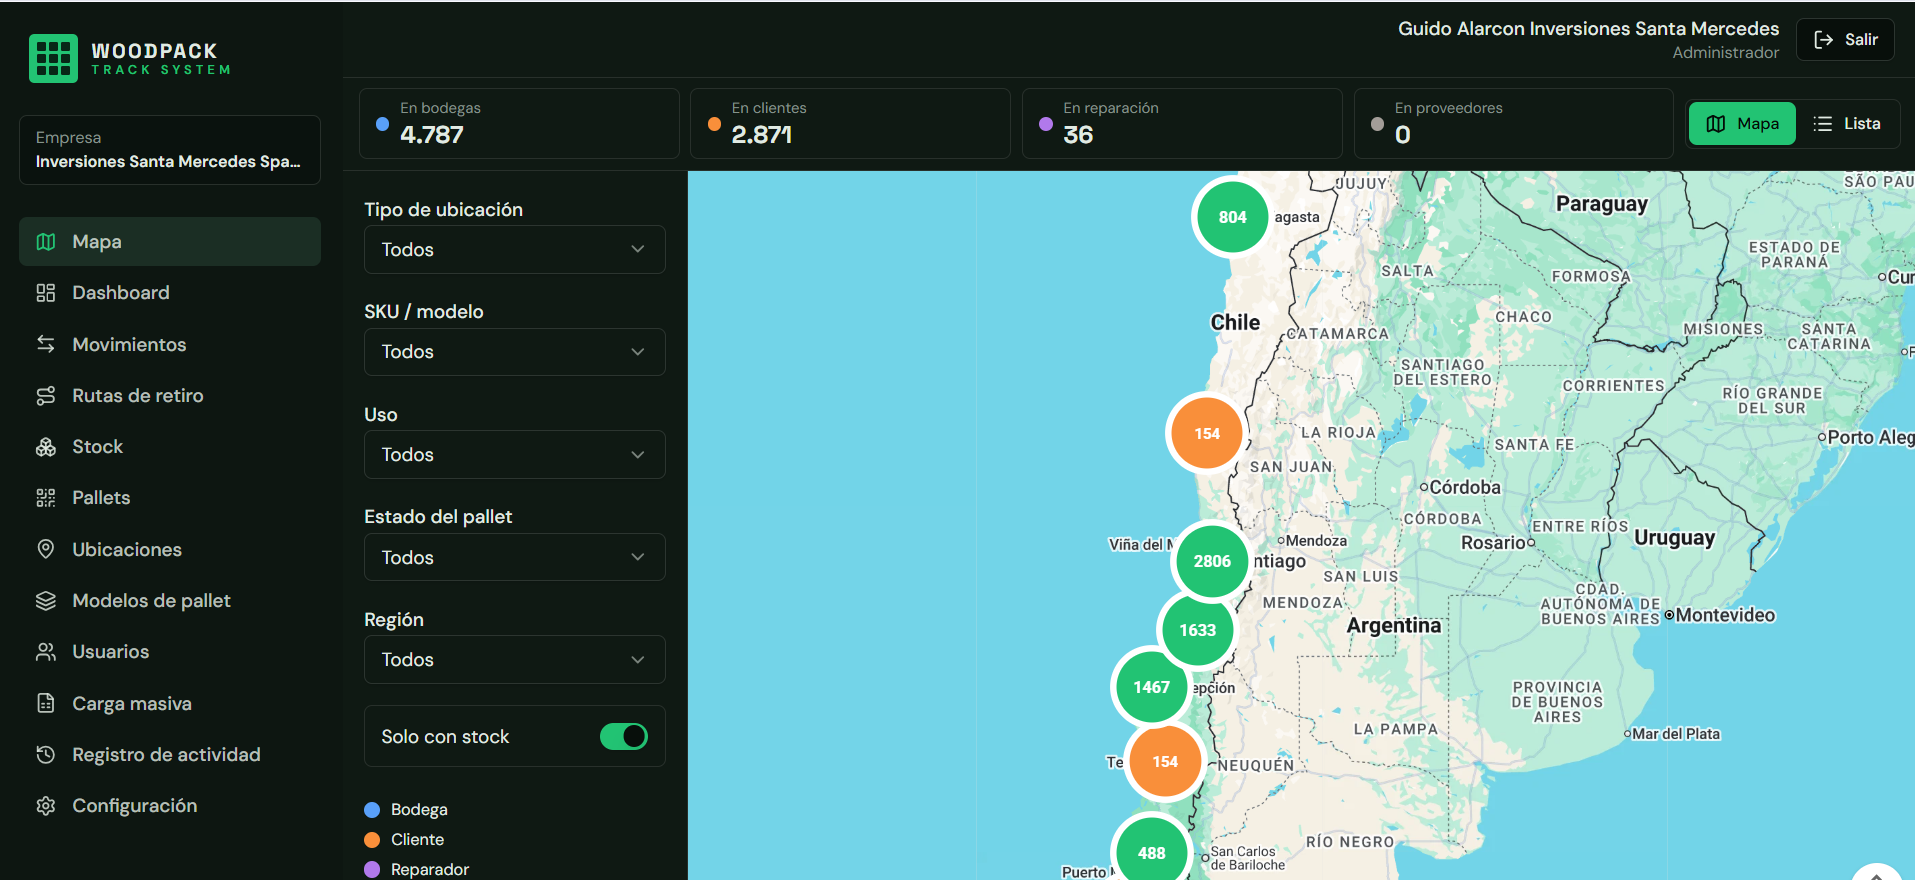This screenshot has width=1915, height=880.
Task: Open the Pallets section
Action: (x=170, y=498)
